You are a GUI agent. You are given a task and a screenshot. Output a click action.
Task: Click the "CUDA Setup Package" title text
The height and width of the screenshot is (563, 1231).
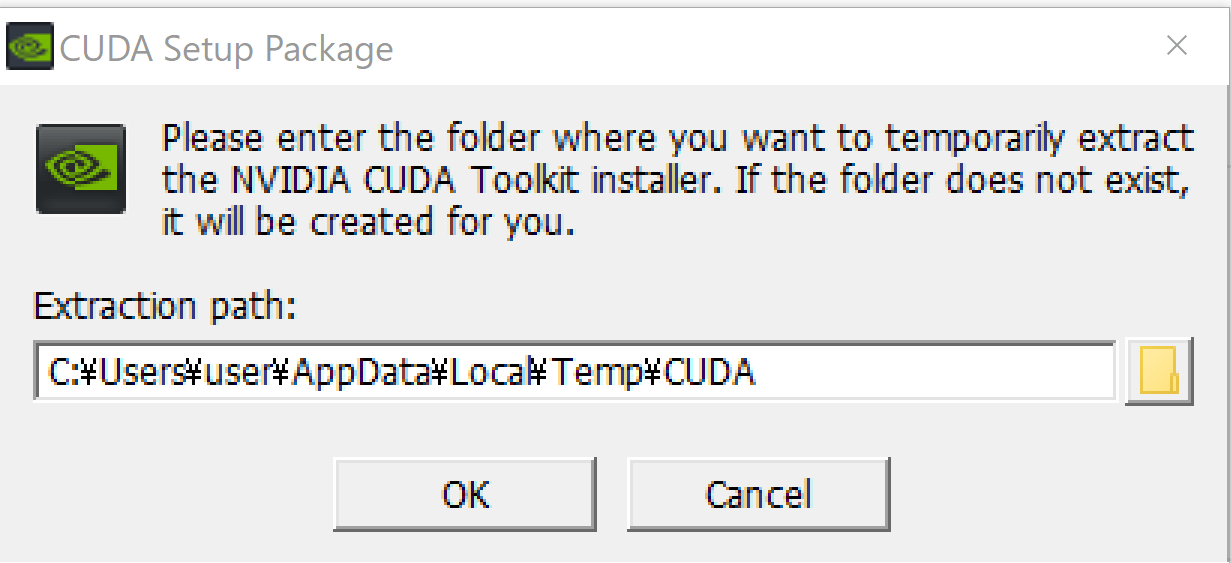[x=227, y=48]
